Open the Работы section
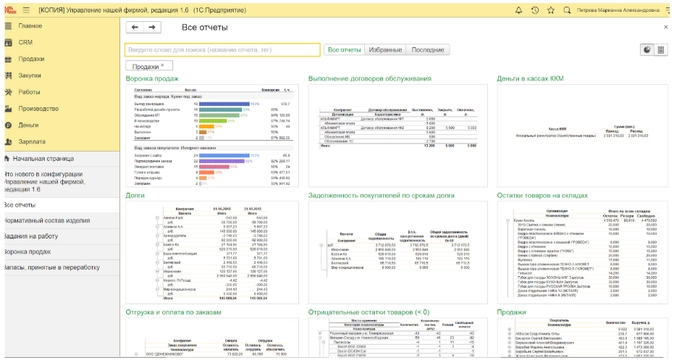674x361 pixels. pyautogui.click(x=29, y=92)
